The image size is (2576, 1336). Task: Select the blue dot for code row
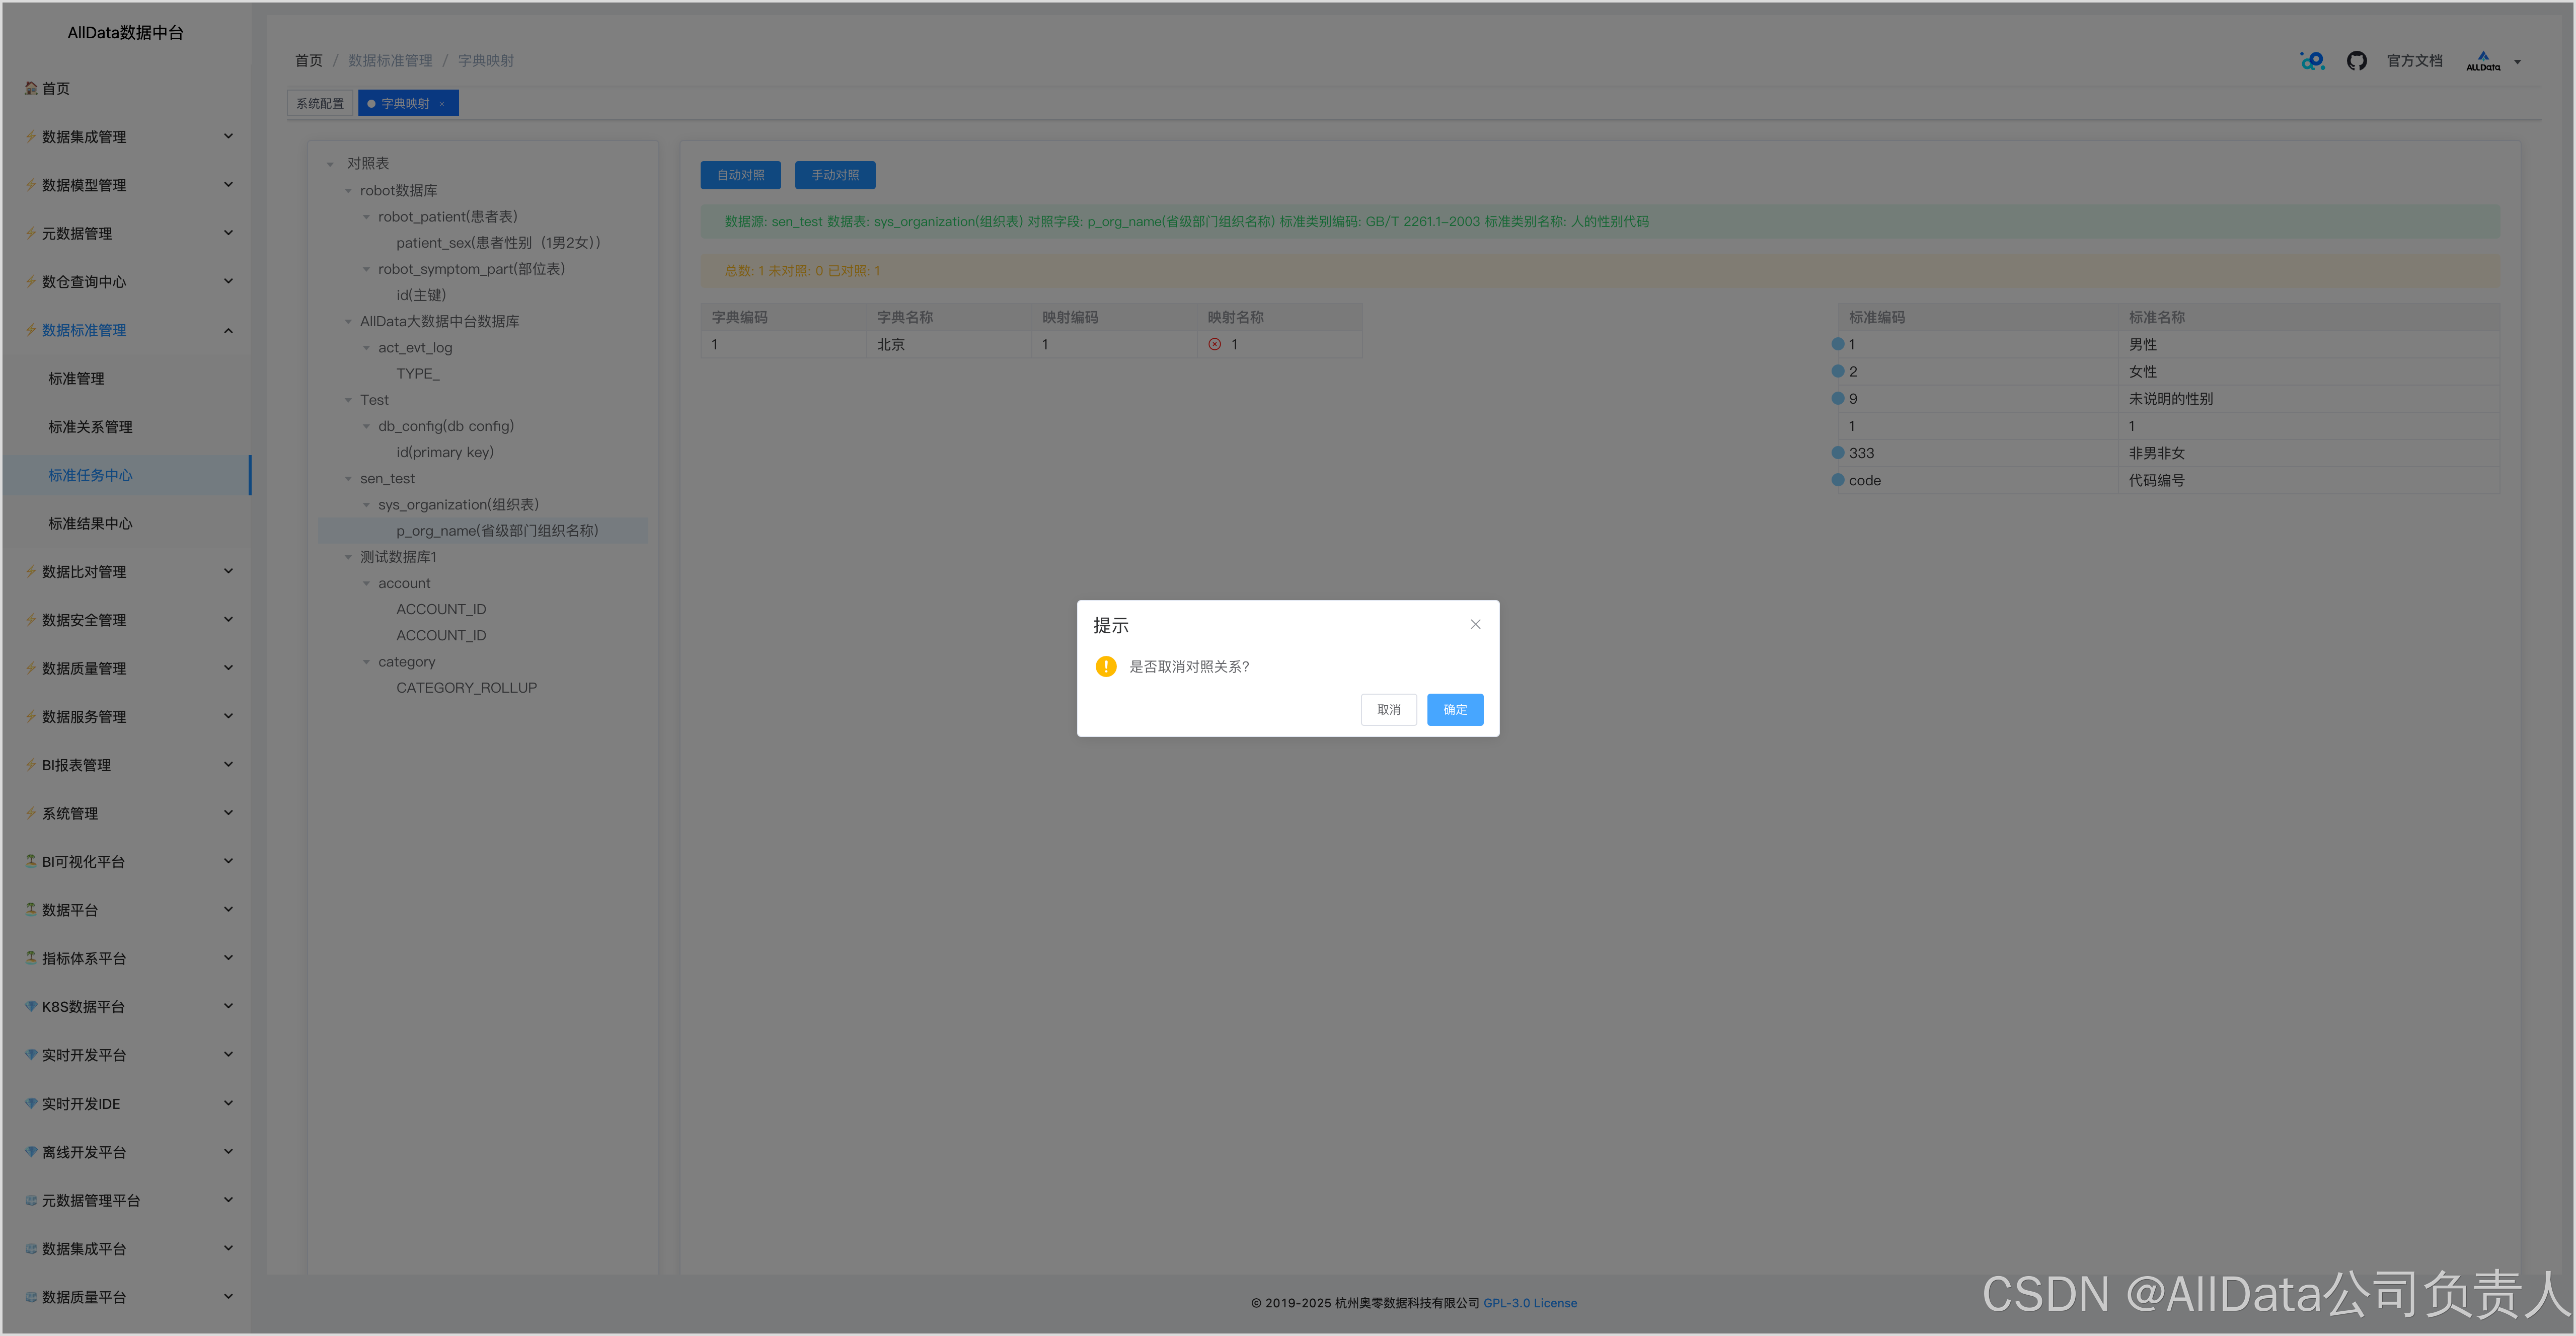(x=1837, y=480)
